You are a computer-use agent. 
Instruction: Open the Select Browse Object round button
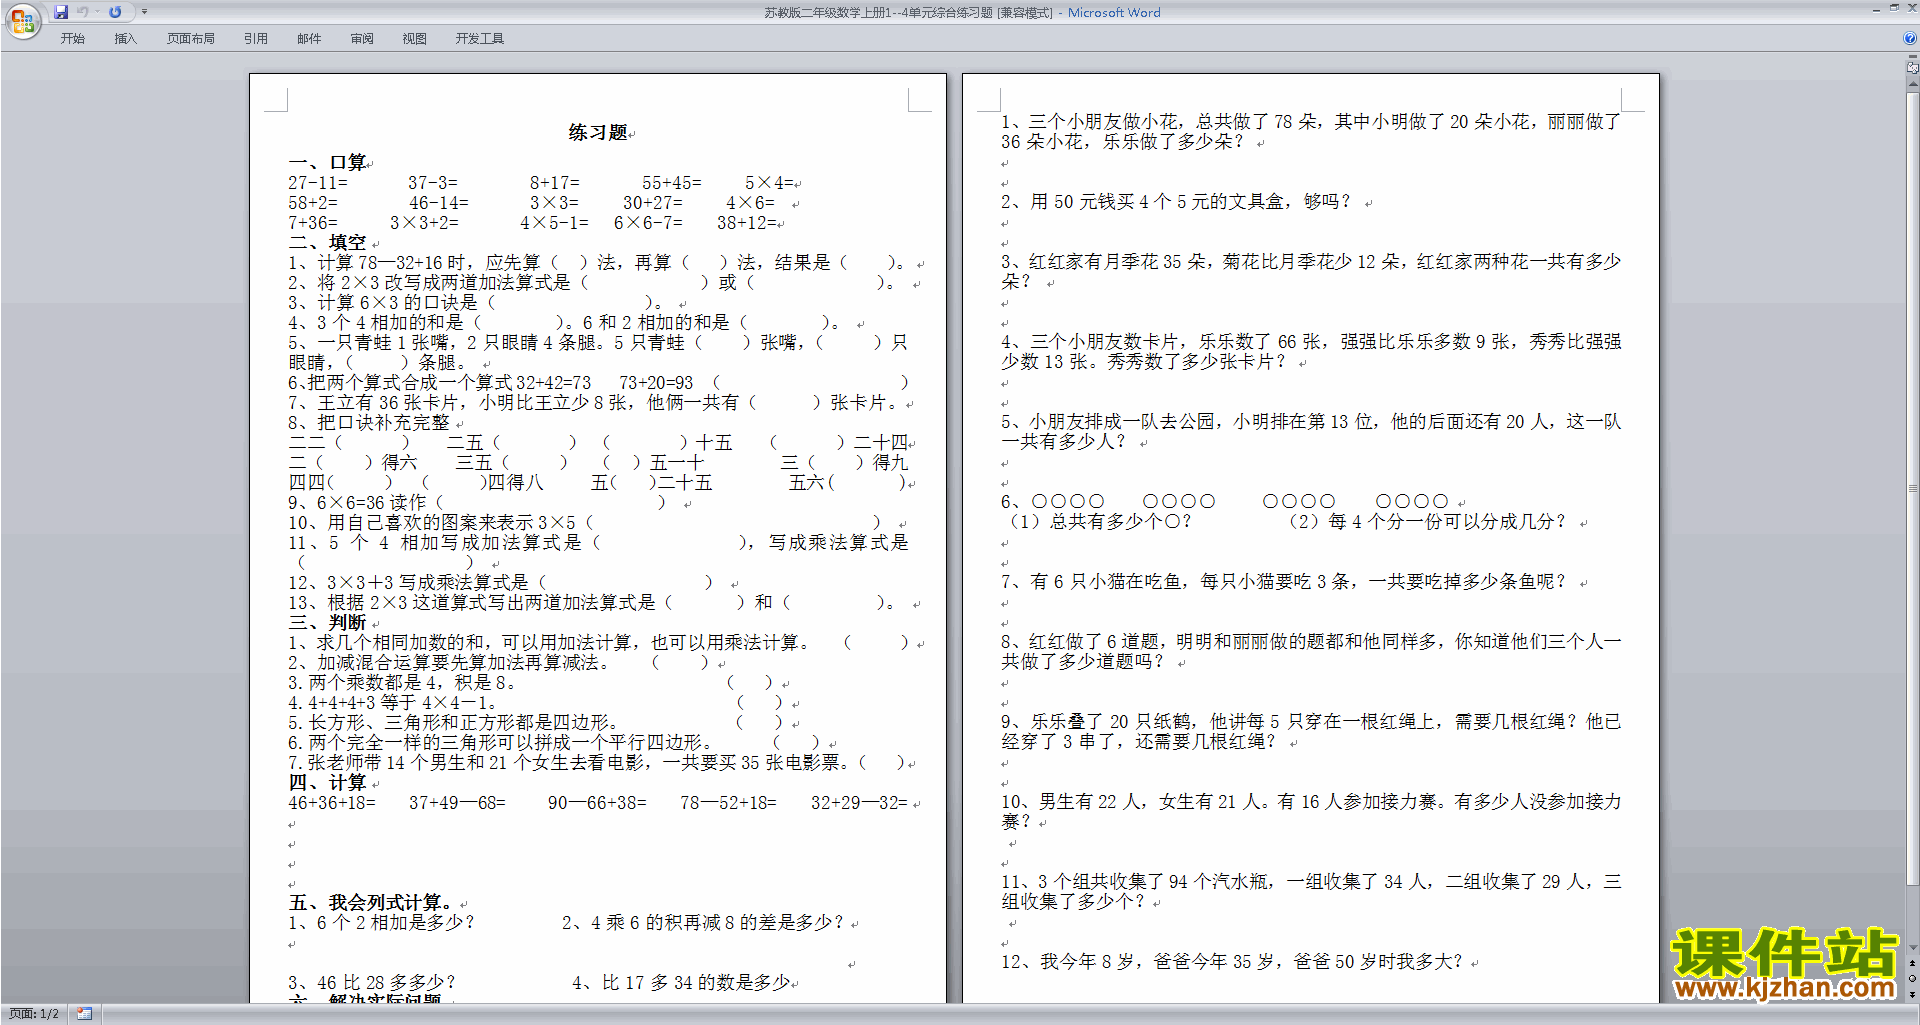click(1913, 978)
